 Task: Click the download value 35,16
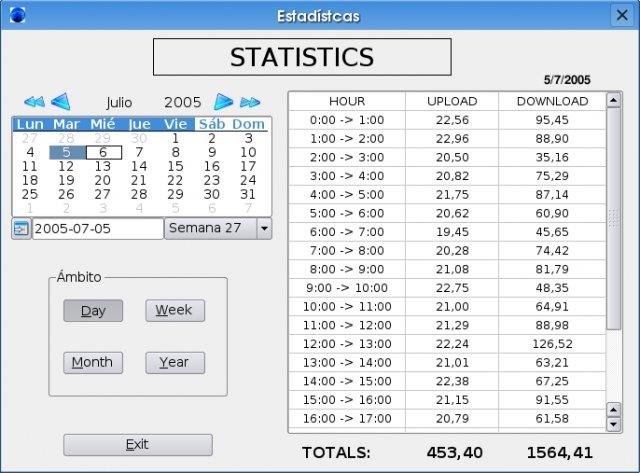pyautogui.click(x=552, y=158)
